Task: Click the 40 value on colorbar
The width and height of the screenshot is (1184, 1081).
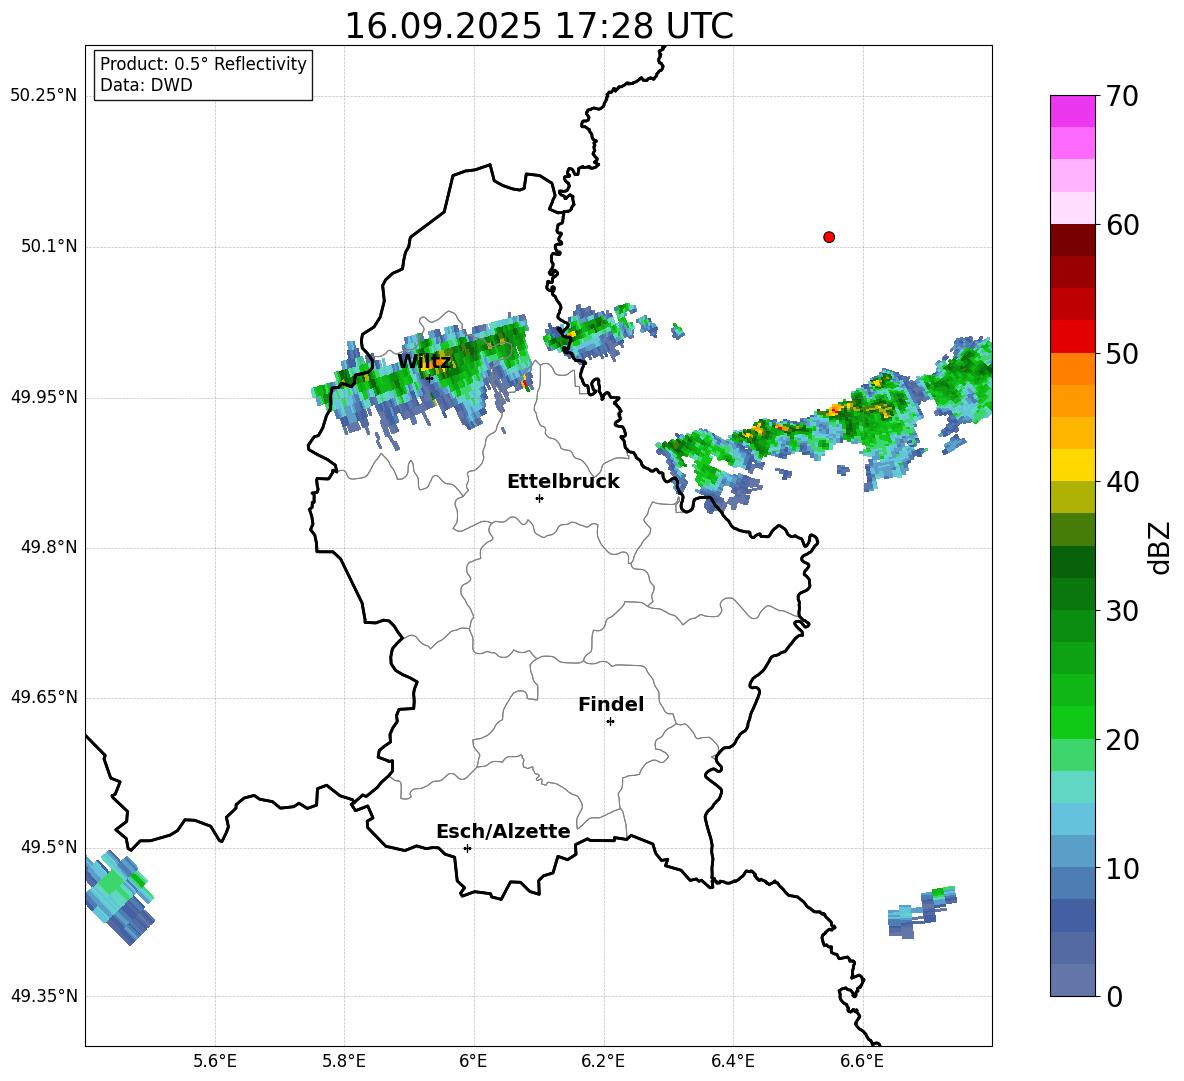Action: tap(1122, 482)
